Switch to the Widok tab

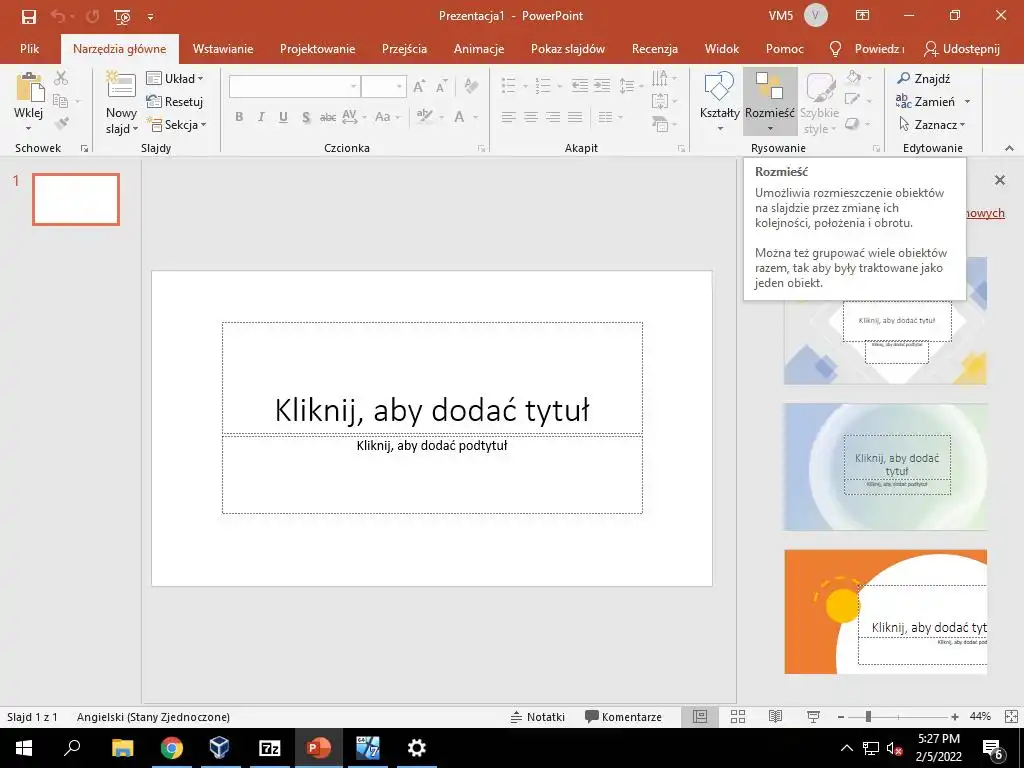pyautogui.click(x=722, y=49)
